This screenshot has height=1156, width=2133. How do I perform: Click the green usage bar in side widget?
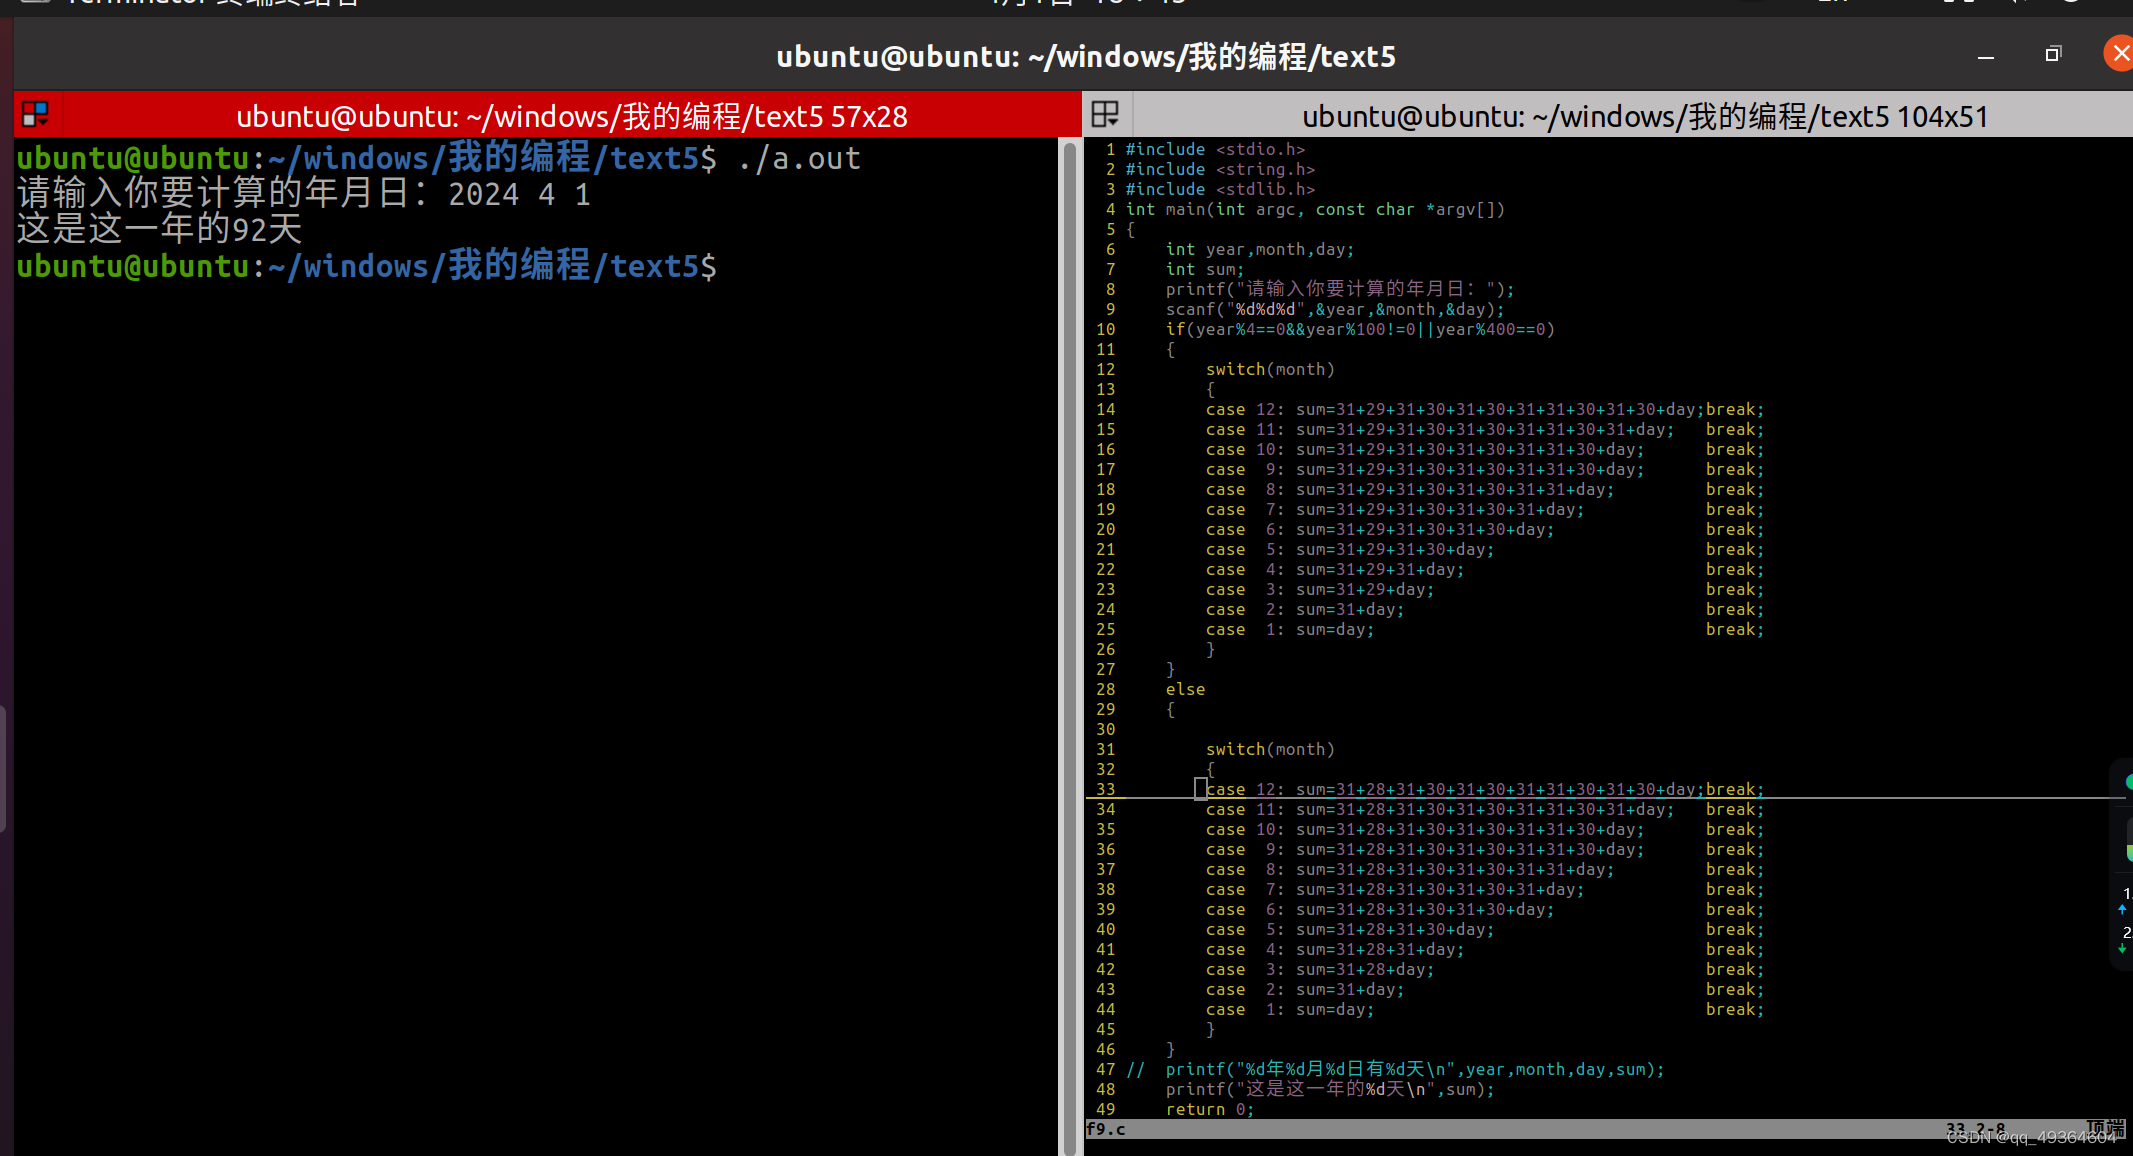pos(2128,852)
